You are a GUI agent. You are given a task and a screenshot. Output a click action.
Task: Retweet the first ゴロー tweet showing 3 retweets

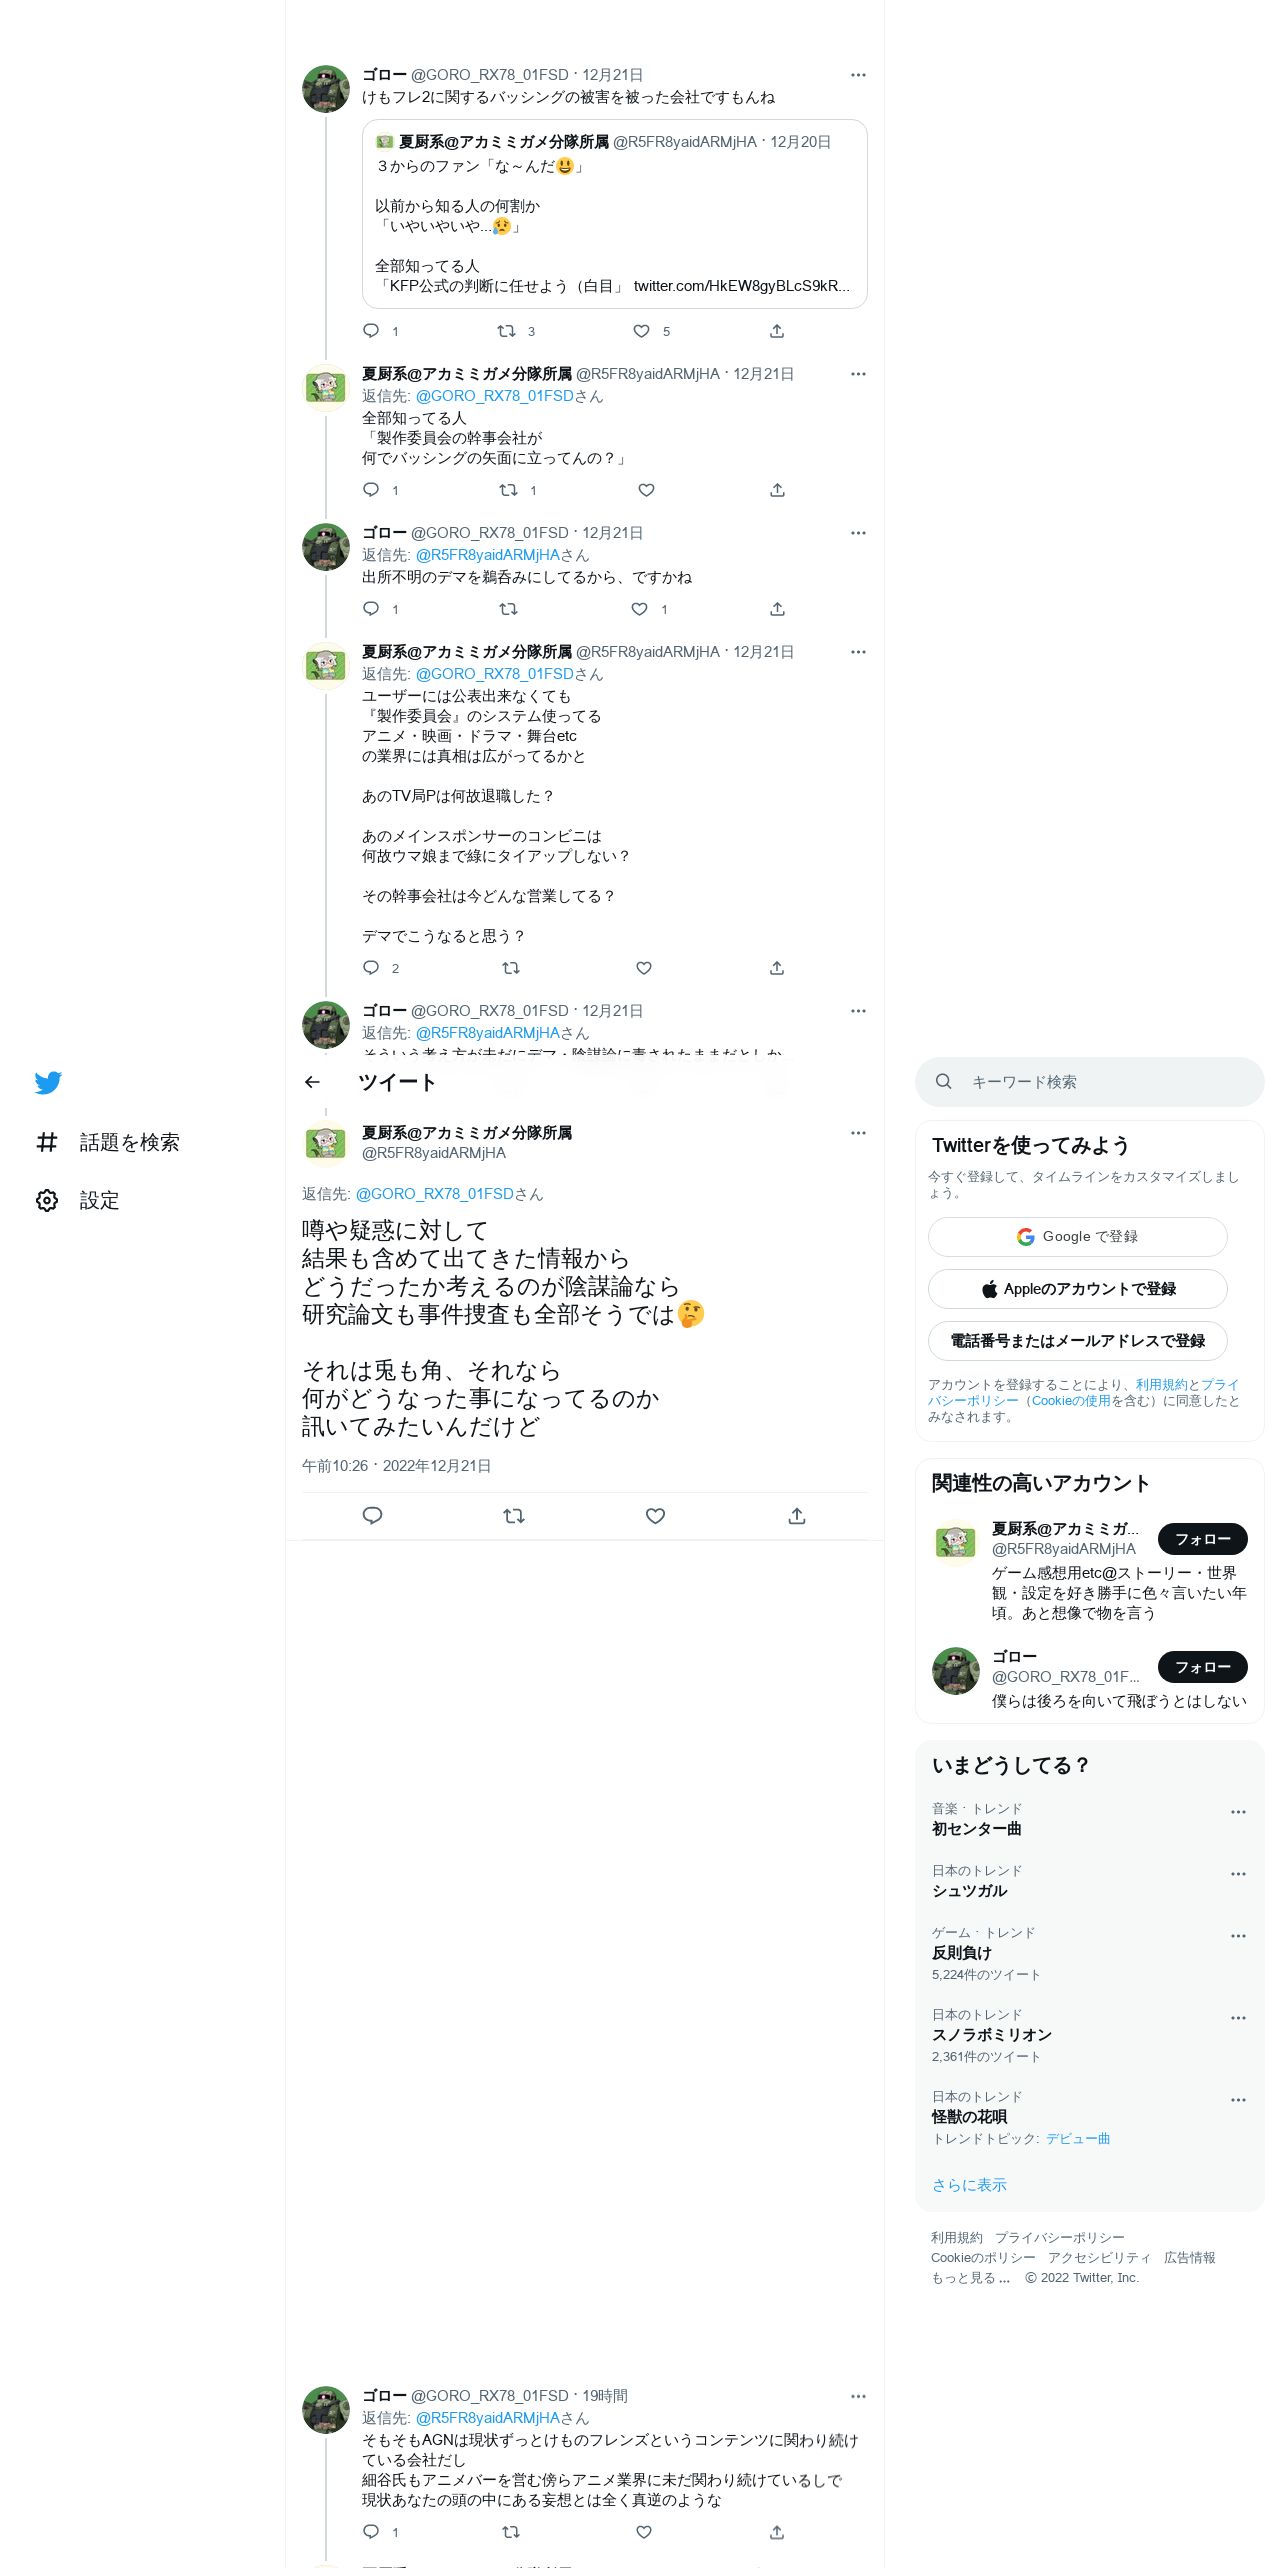coord(506,331)
